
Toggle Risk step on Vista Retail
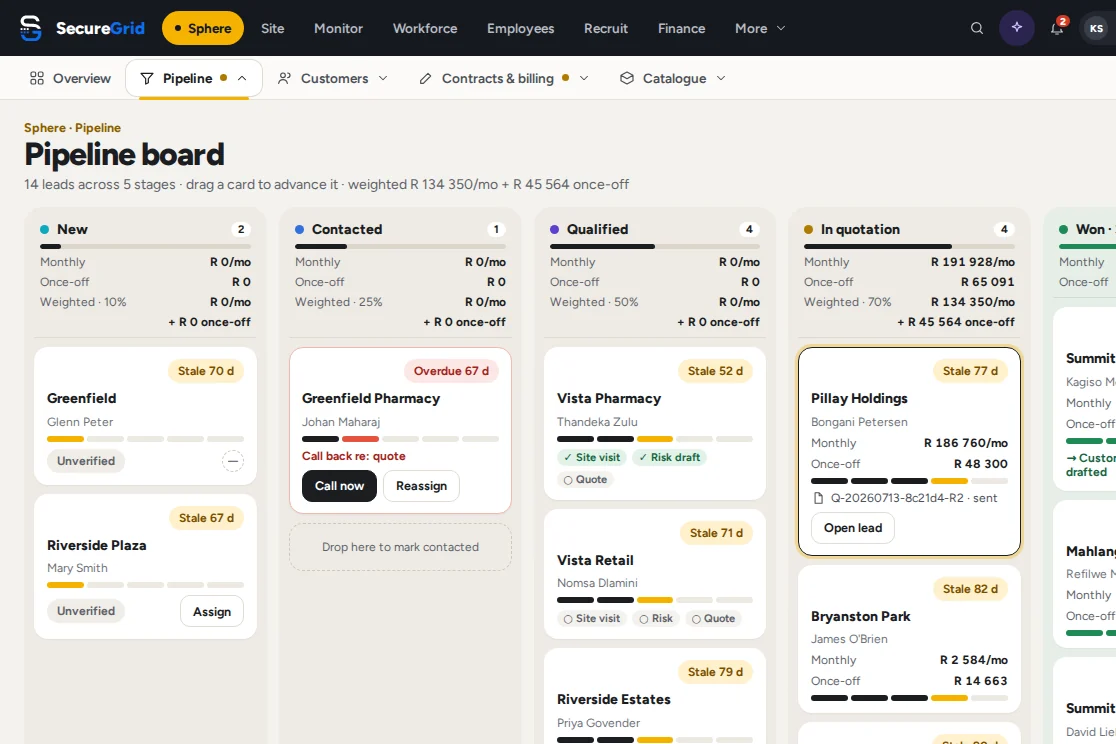coord(656,619)
